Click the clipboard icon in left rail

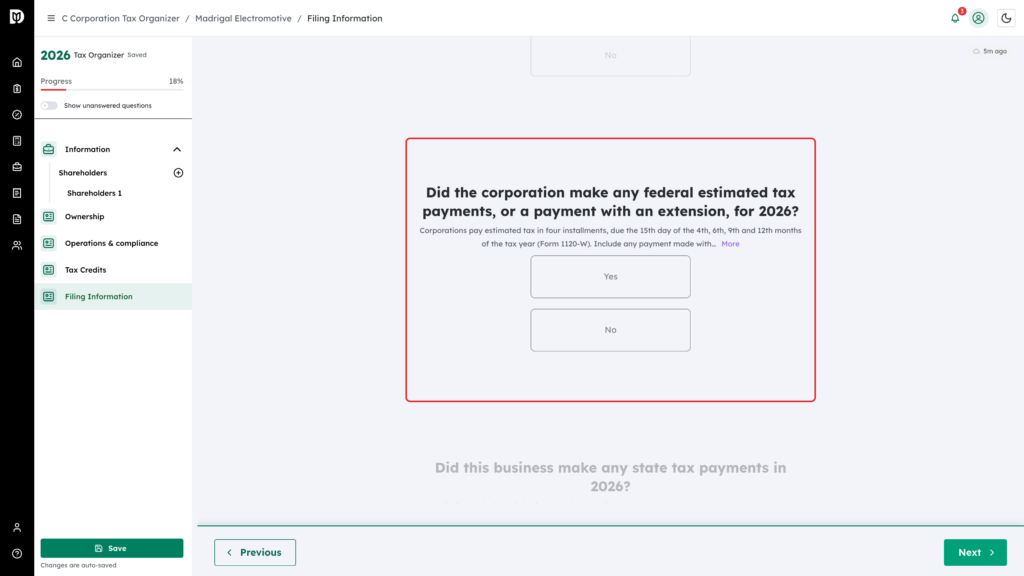pos(17,89)
